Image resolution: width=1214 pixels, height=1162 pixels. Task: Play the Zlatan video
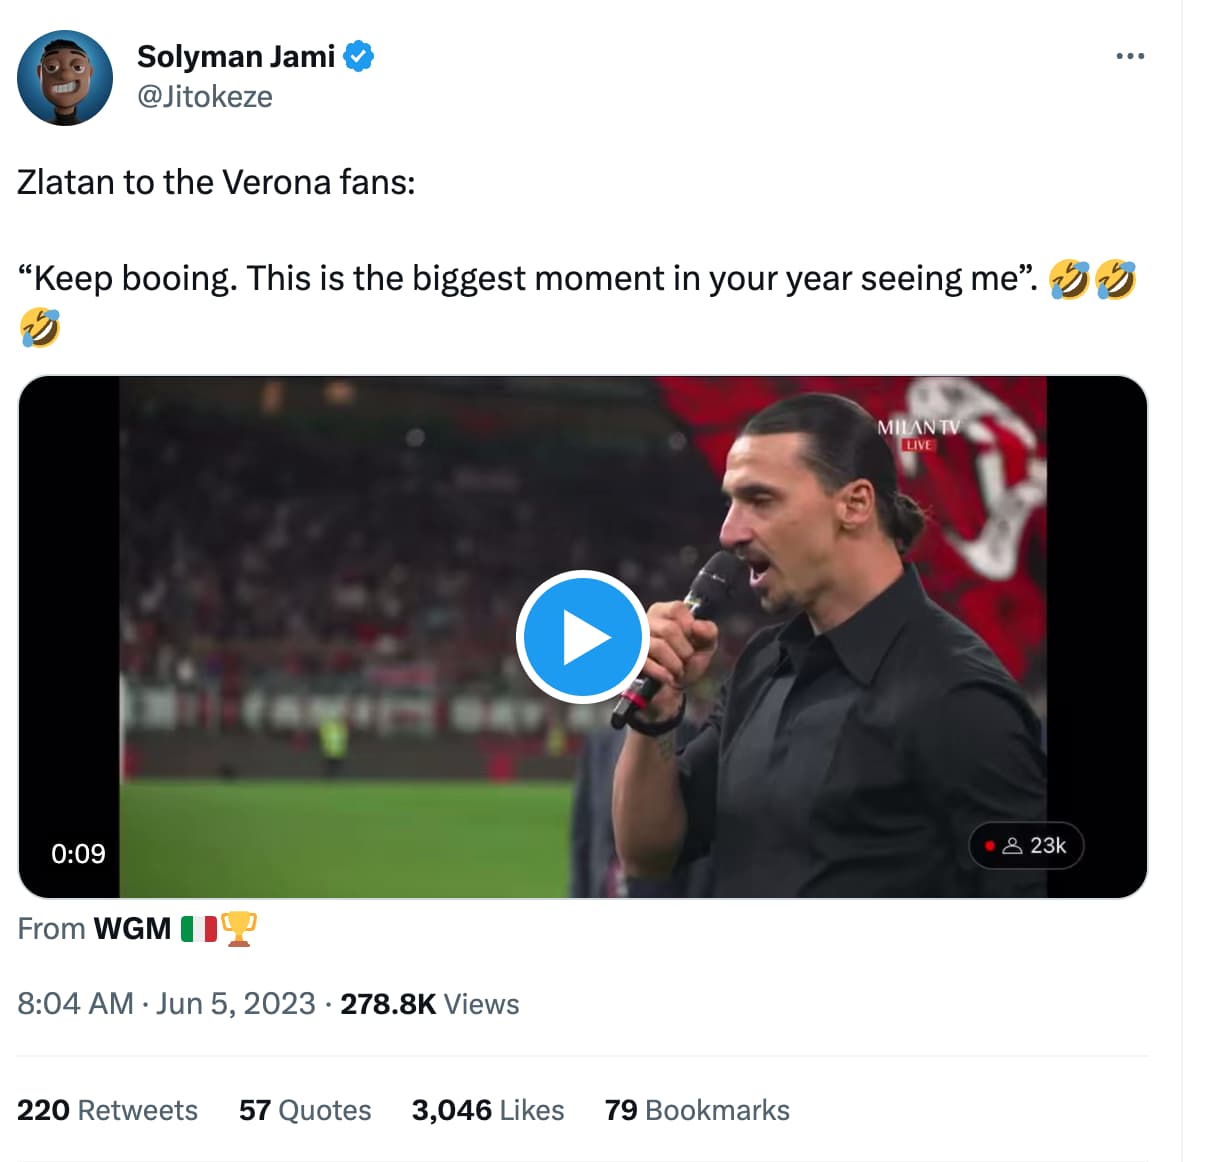point(583,636)
